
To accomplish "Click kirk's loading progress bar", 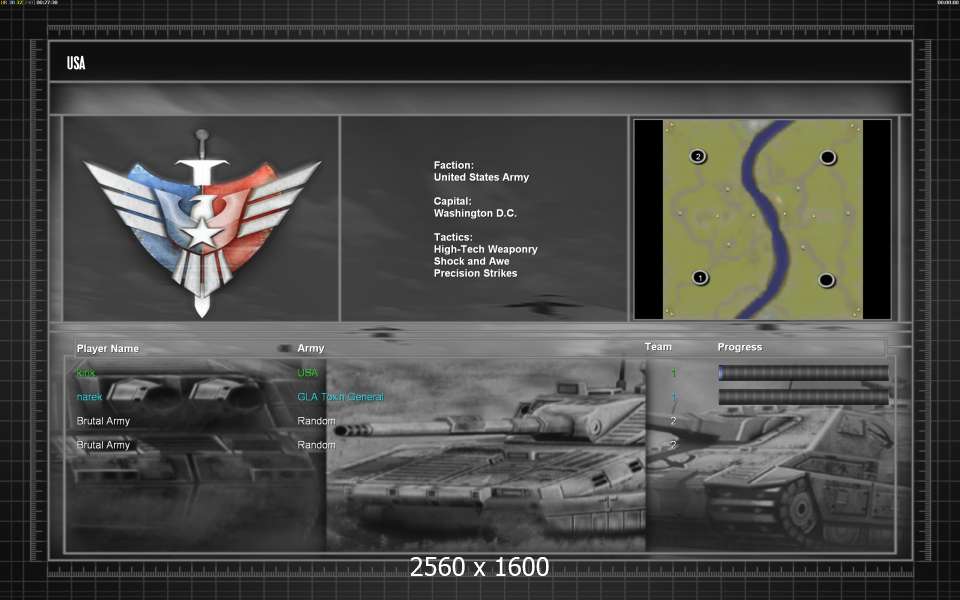I will 803,373.
